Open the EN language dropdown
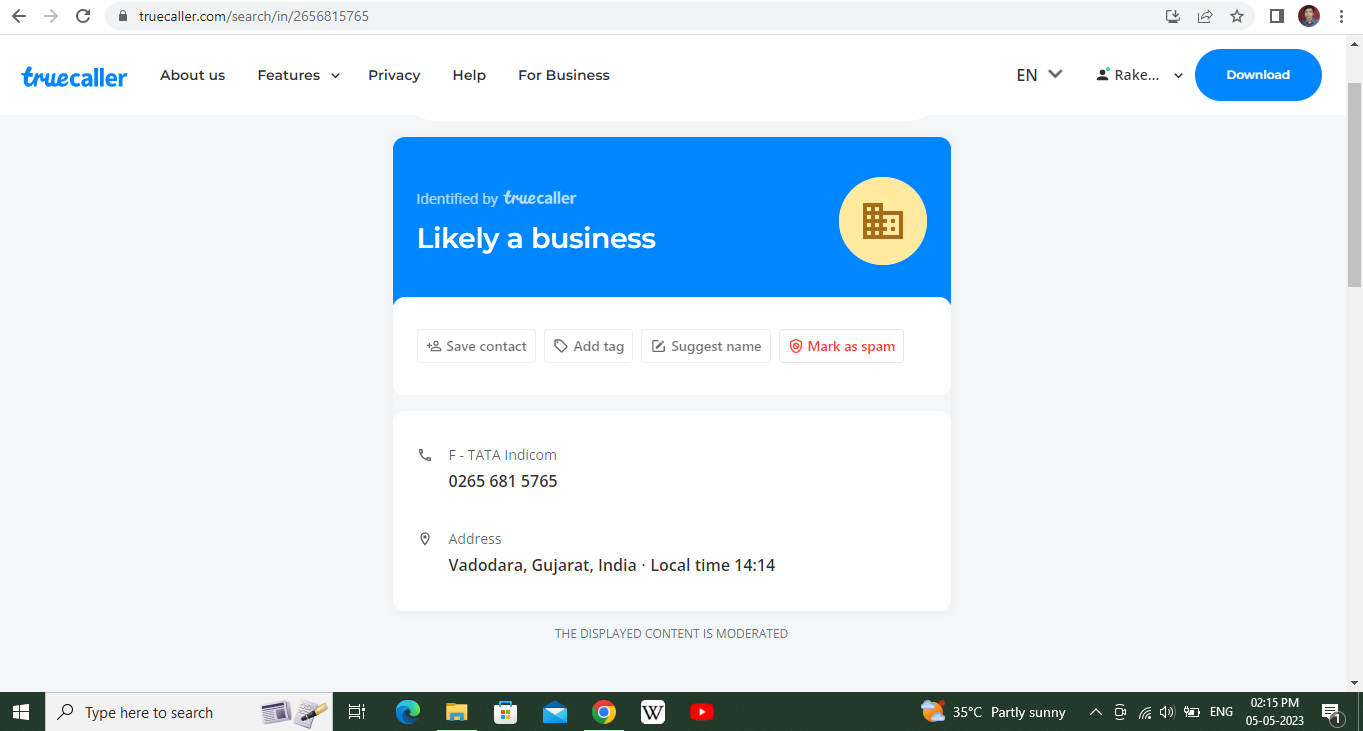This screenshot has height=731, width=1363. click(x=1039, y=75)
